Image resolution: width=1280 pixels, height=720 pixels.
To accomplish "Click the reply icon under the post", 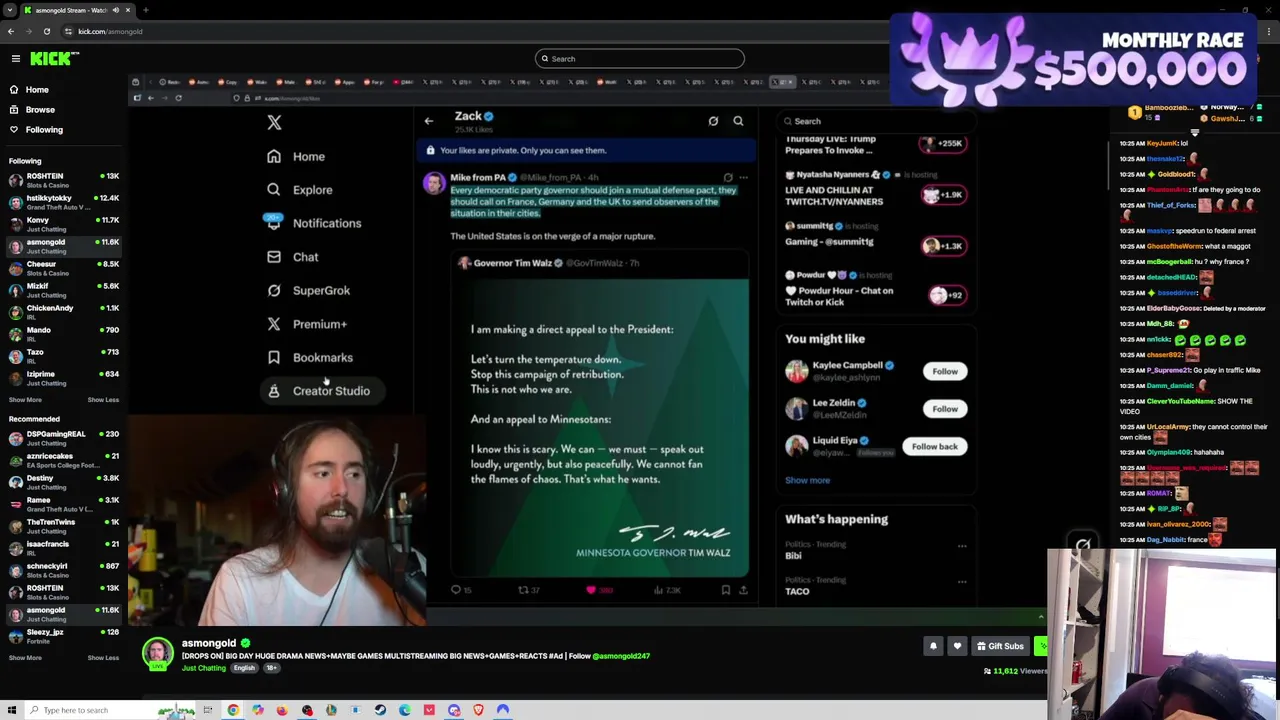I will (x=456, y=590).
